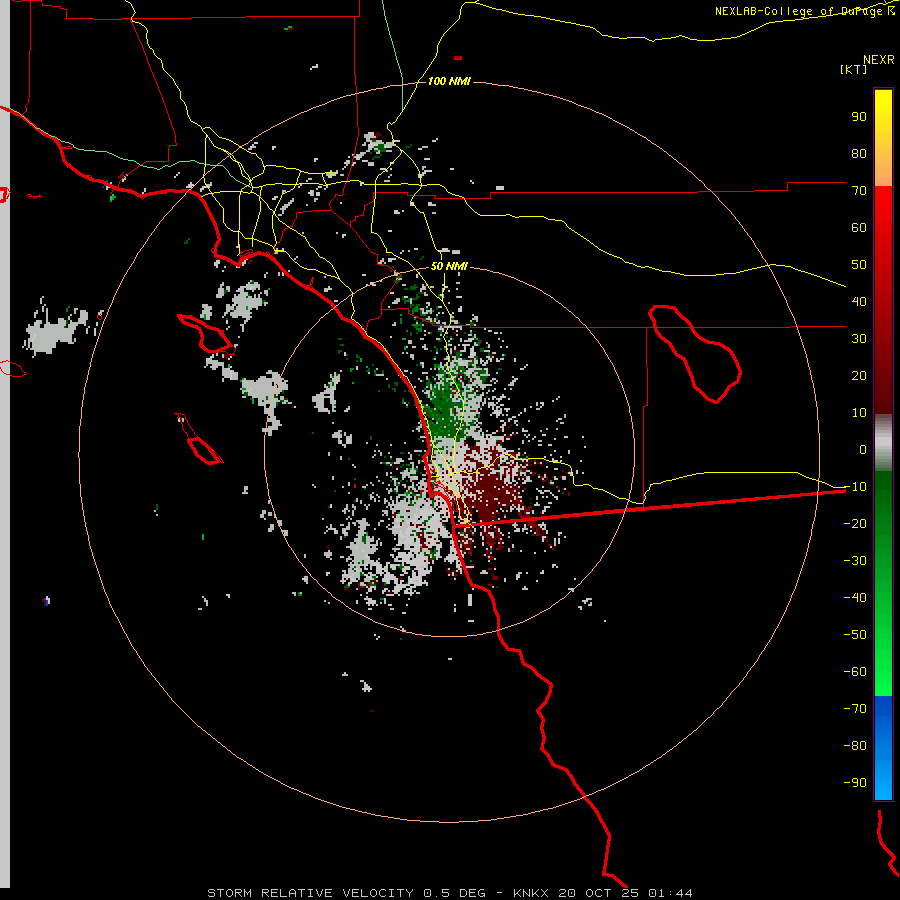Screen dimensions: 900x900
Task: Click the KNKX station identifier text
Action: (x=531, y=893)
